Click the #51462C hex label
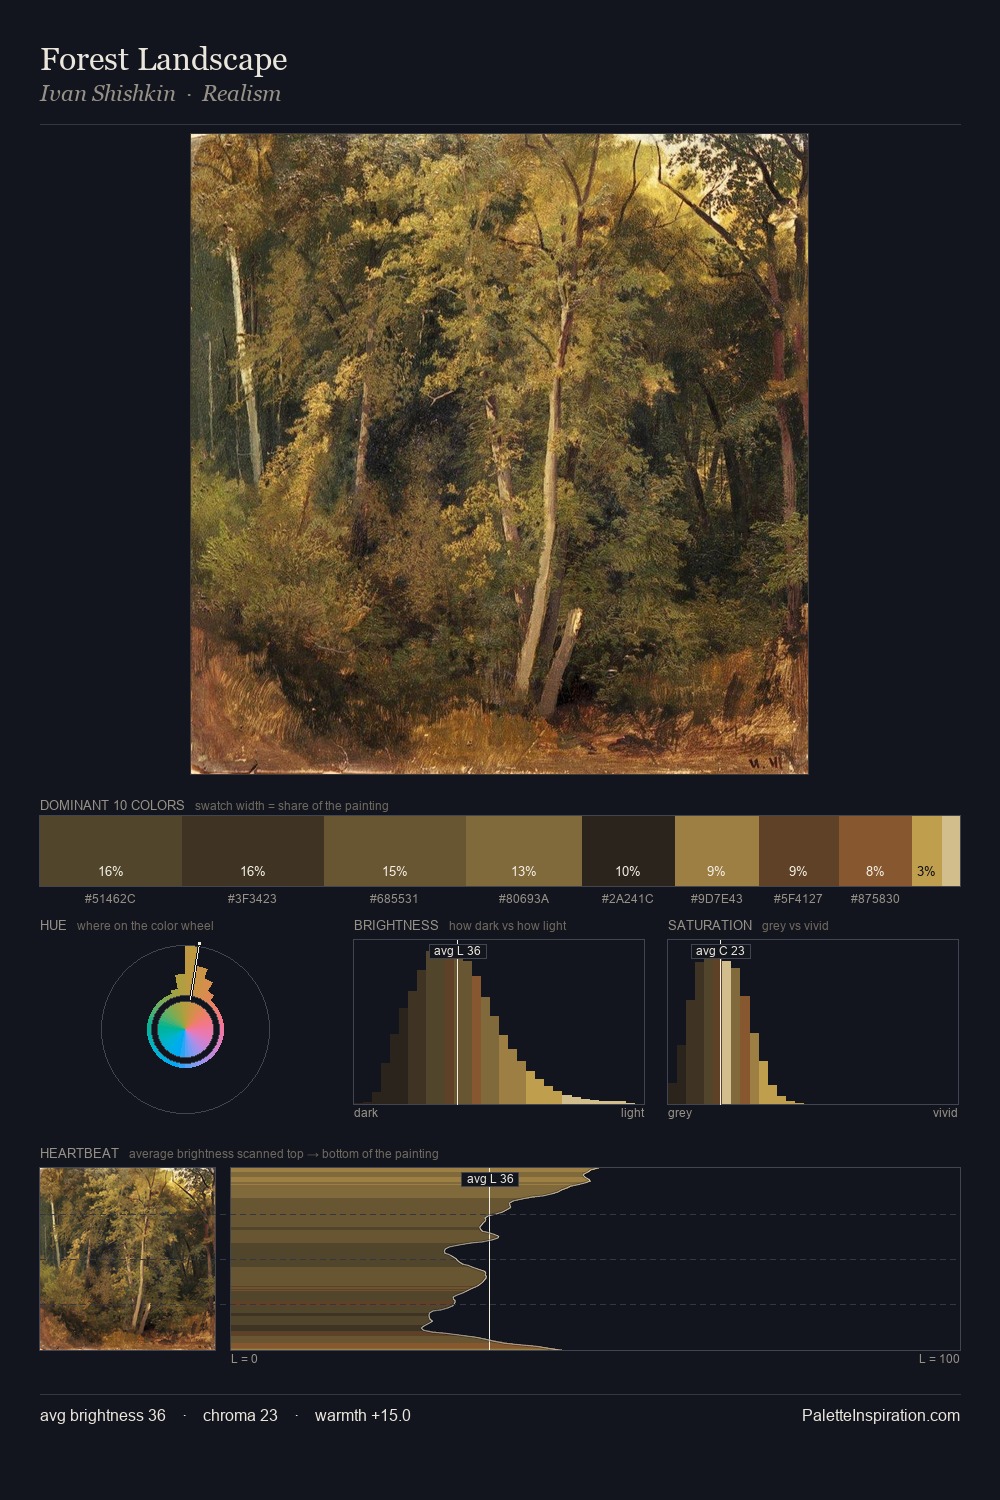 (110, 899)
